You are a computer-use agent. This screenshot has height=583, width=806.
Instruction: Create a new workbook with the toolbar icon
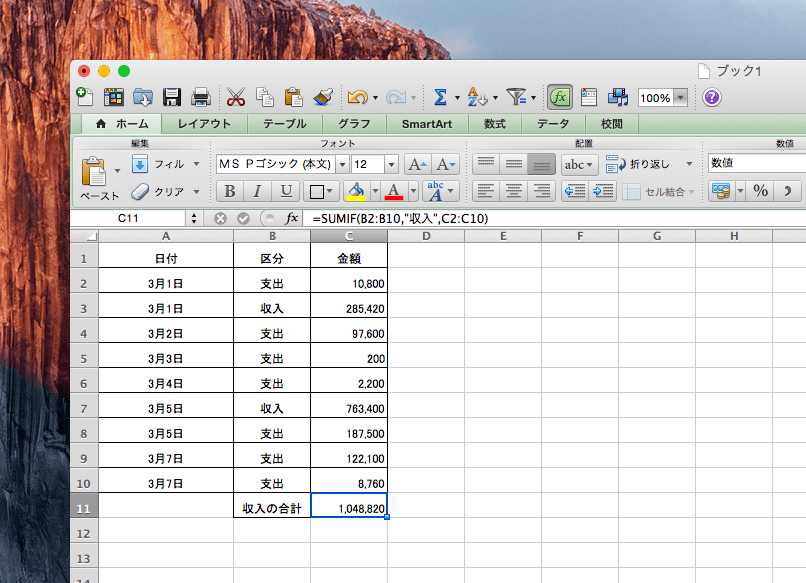point(84,97)
